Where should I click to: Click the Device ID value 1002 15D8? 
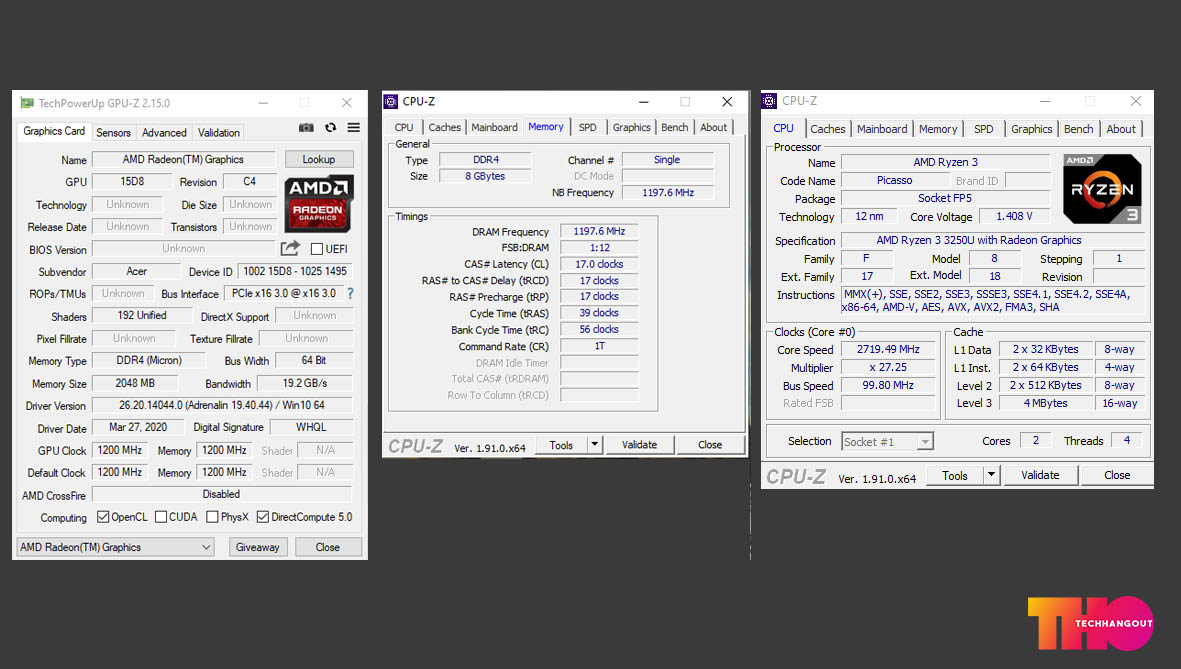click(295, 271)
